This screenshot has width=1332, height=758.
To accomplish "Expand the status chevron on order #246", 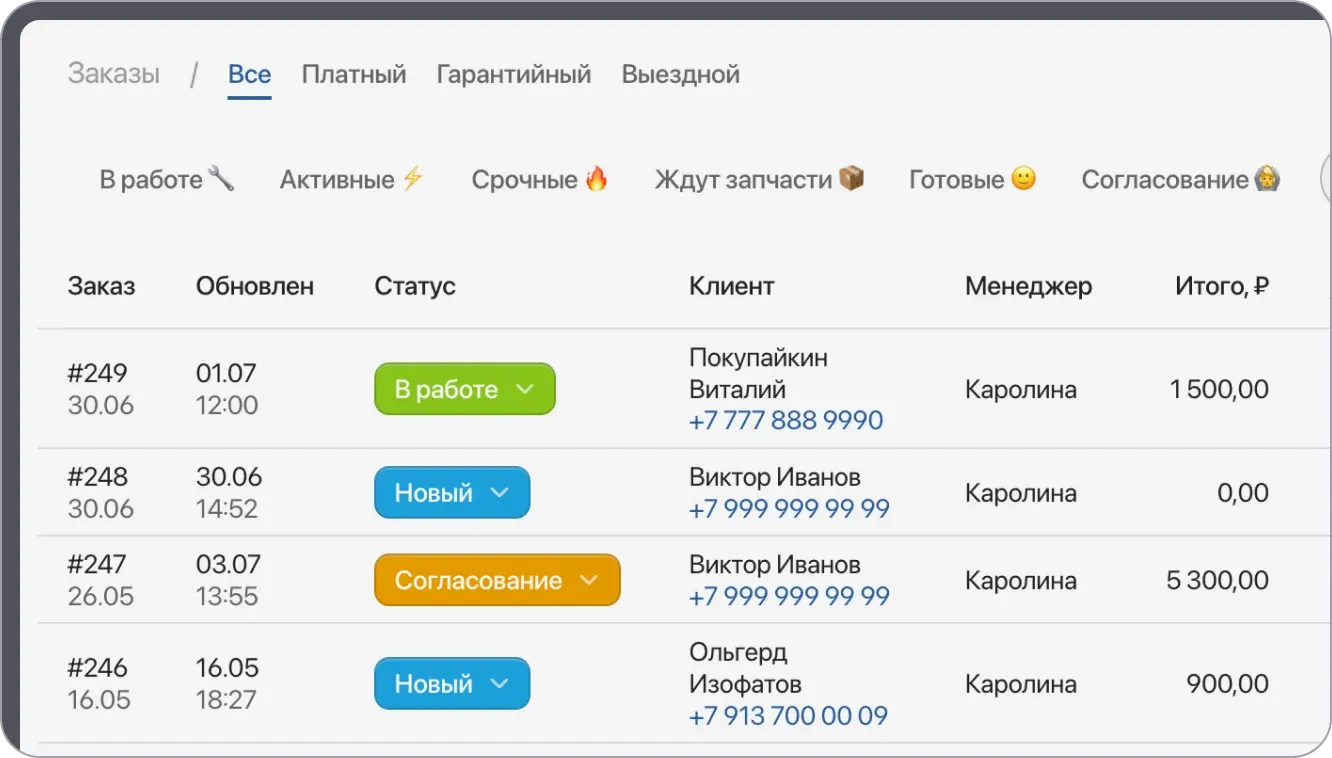I will point(498,684).
